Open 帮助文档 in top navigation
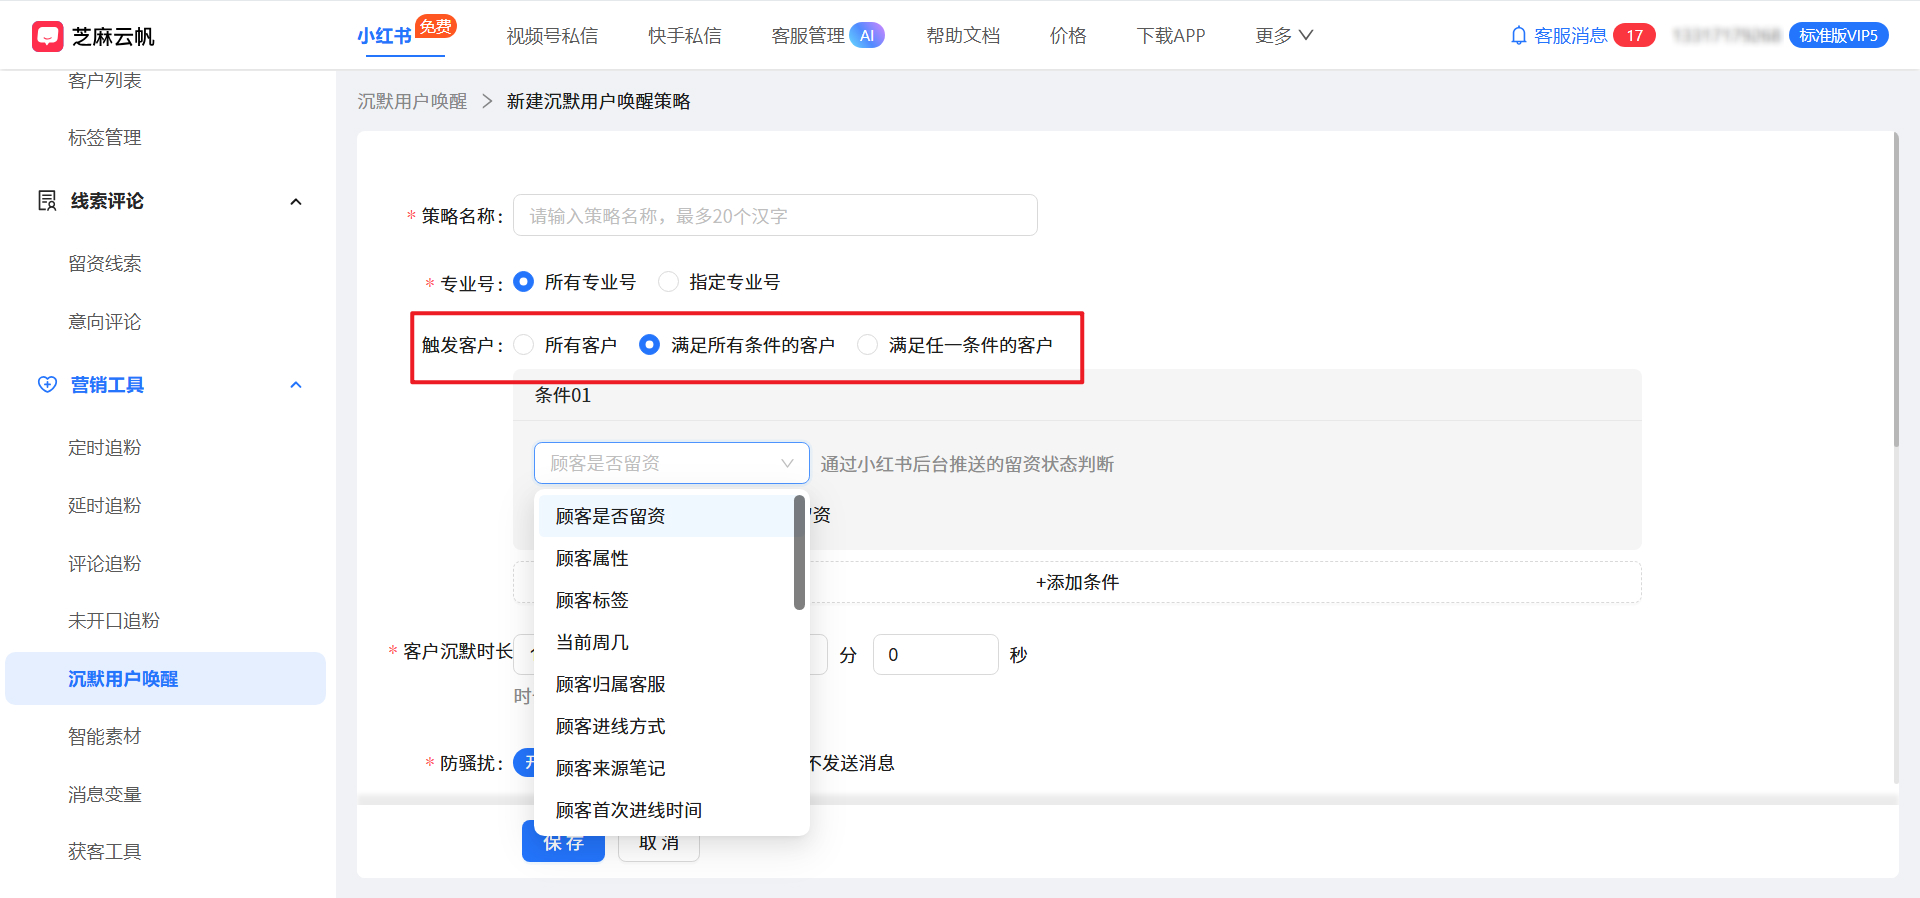The image size is (1920, 898). coord(963,36)
